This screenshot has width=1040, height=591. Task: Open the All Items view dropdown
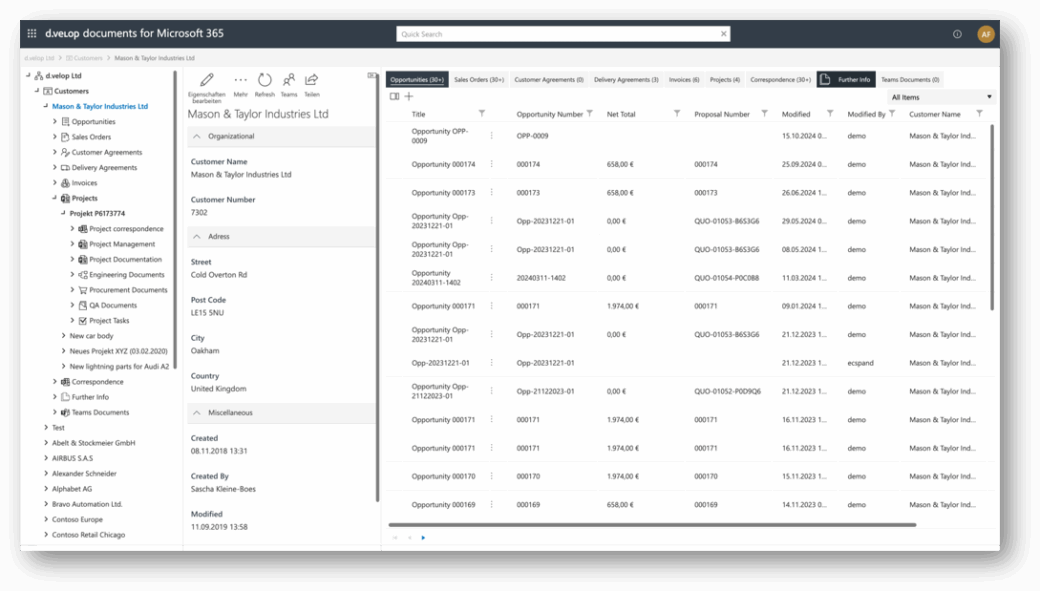tap(941, 97)
